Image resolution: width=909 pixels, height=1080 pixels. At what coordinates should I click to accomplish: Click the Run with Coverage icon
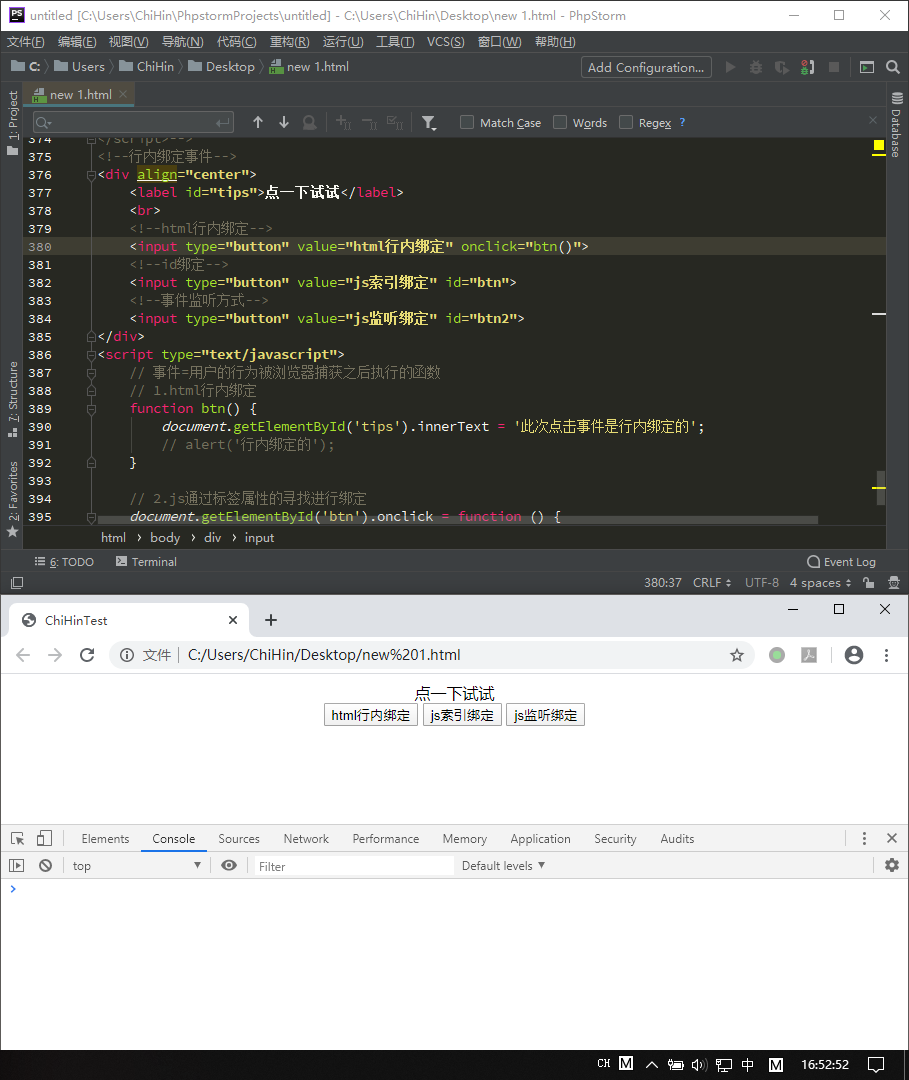pos(782,67)
